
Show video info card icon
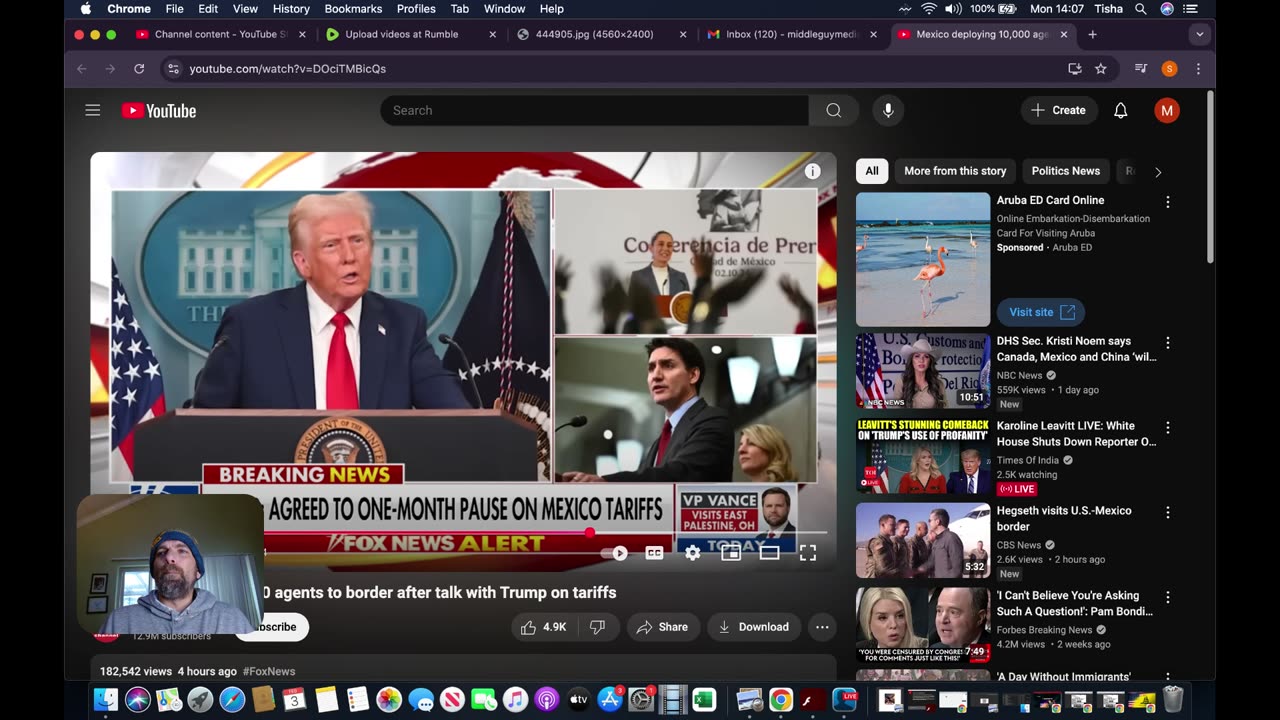pos(813,171)
